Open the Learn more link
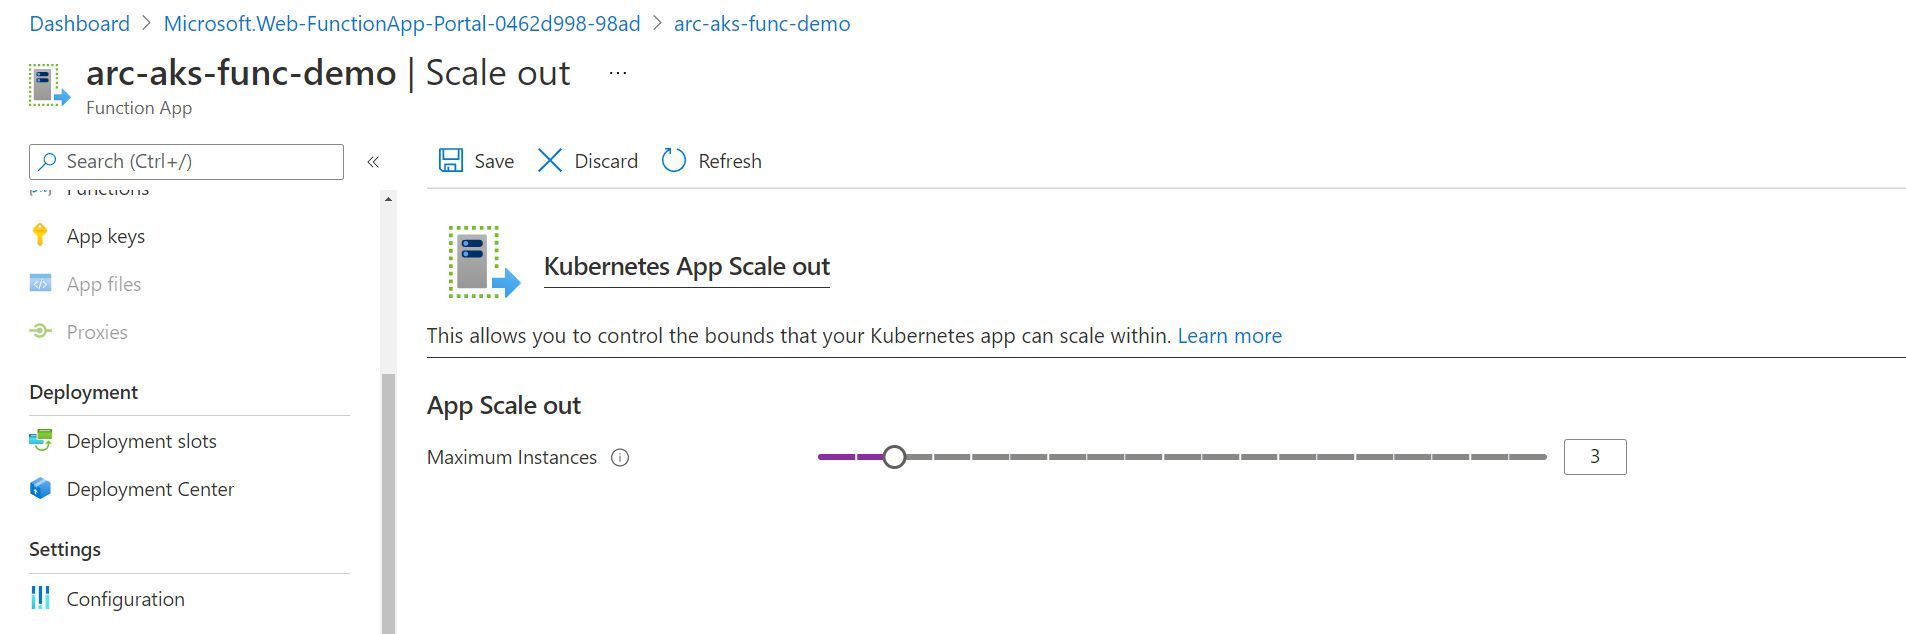Viewport: 1906px width, 634px height. click(1228, 335)
